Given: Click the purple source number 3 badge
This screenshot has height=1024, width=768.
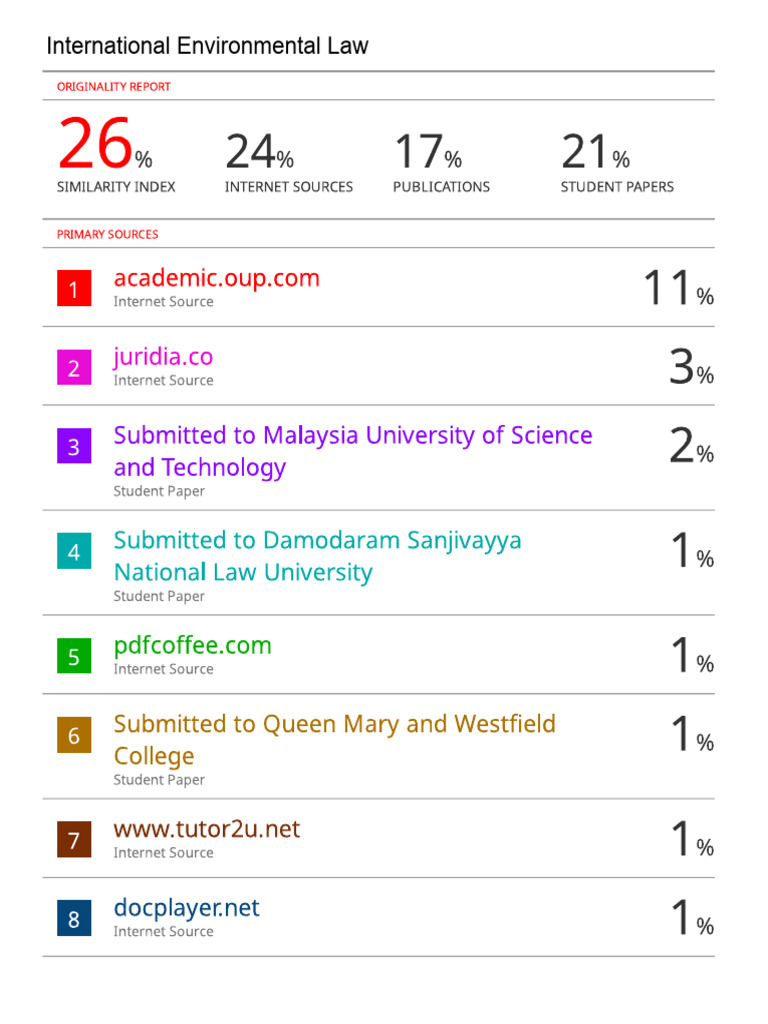Looking at the screenshot, I should pos(74,447).
